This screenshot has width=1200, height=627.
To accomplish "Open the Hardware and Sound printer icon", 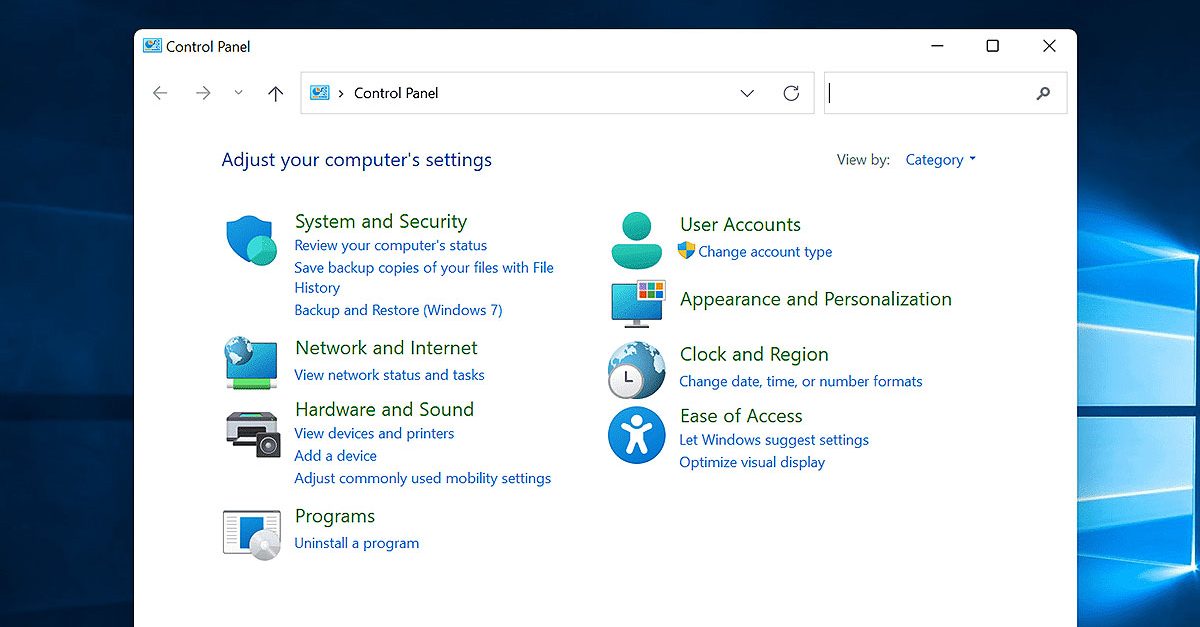I will 251,432.
